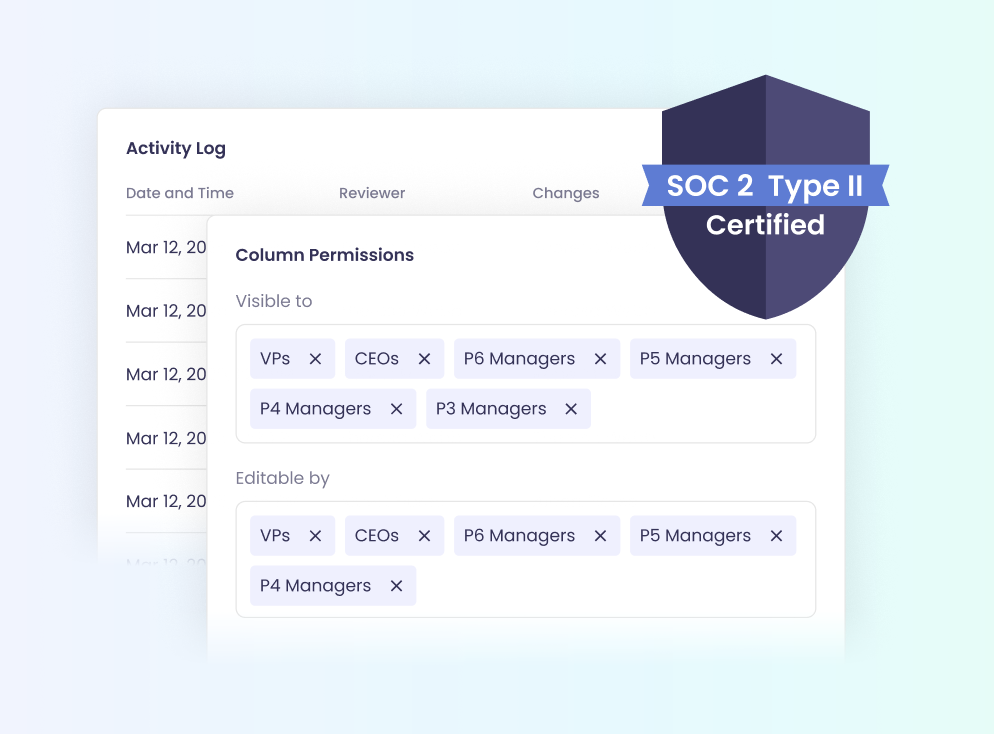Click the Column Permissions heading
This screenshot has width=994, height=734.
click(325, 255)
